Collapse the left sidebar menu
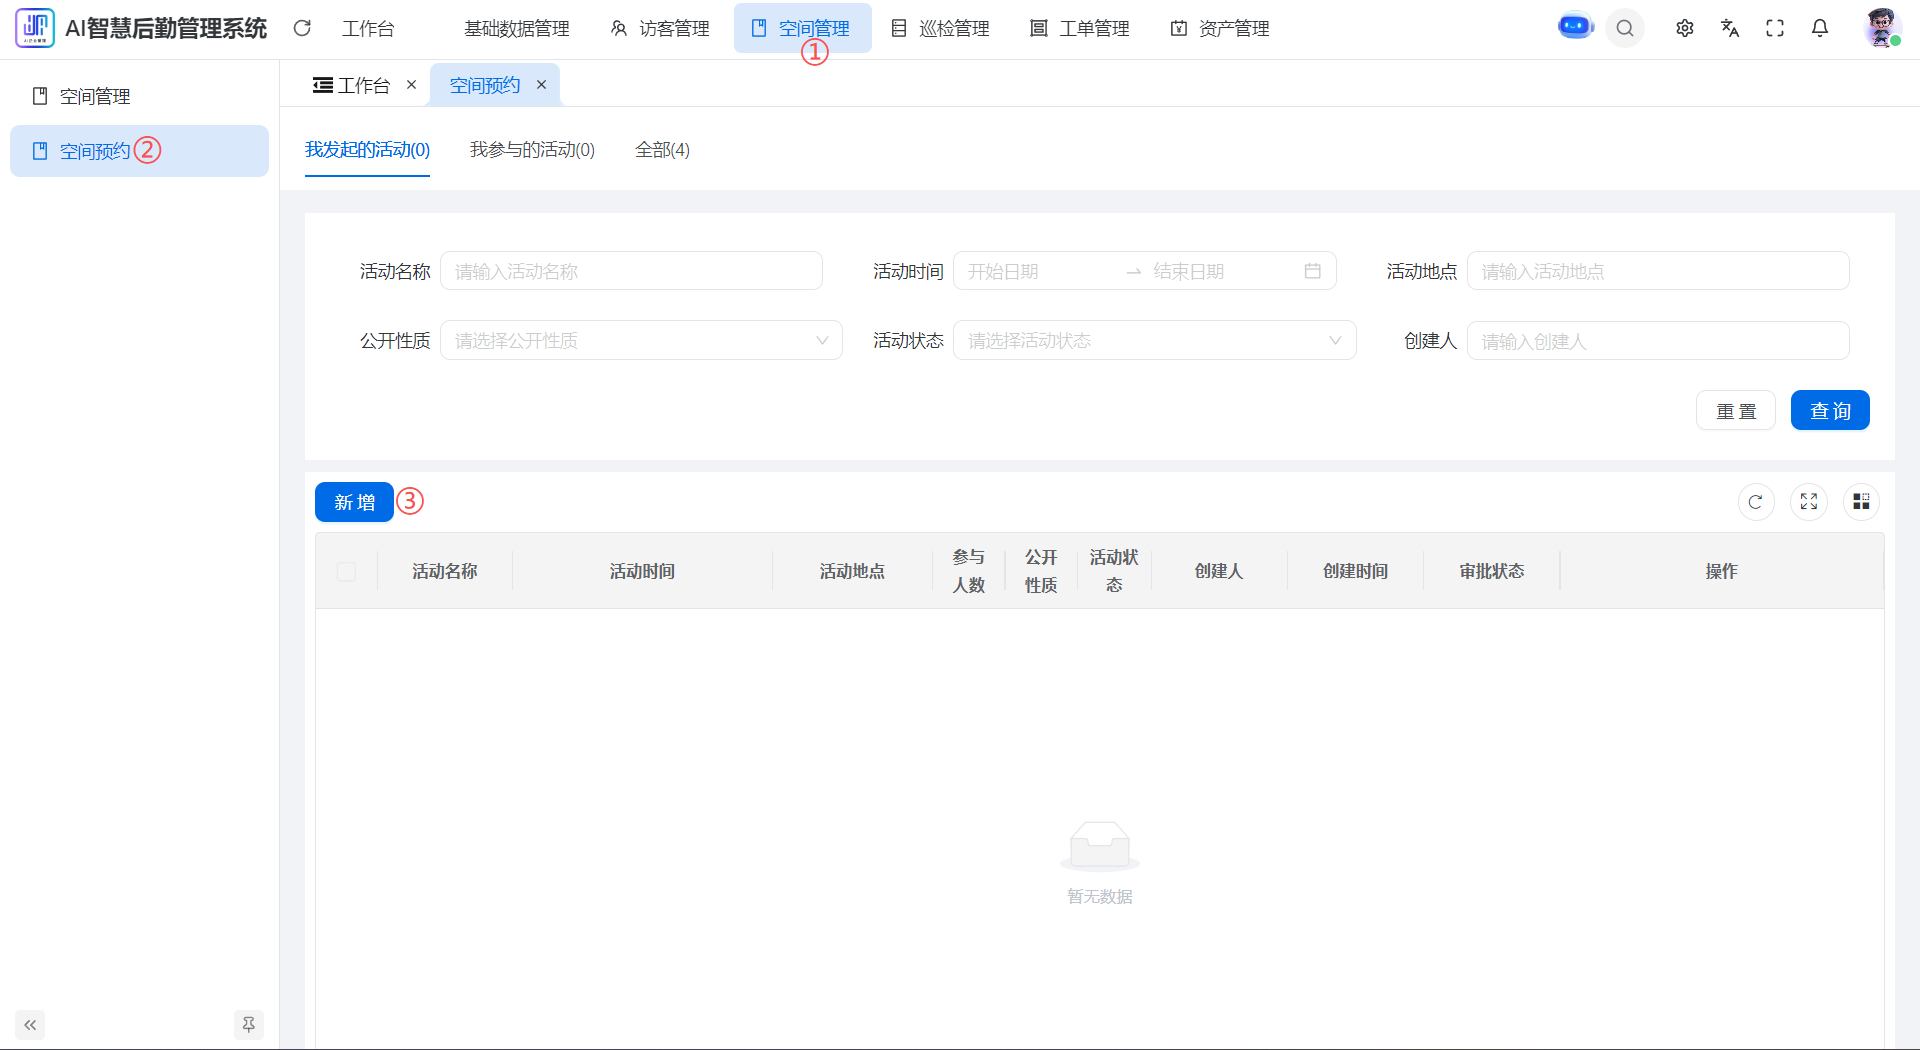The width and height of the screenshot is (1920, 1050). (x=30, y=1024)
